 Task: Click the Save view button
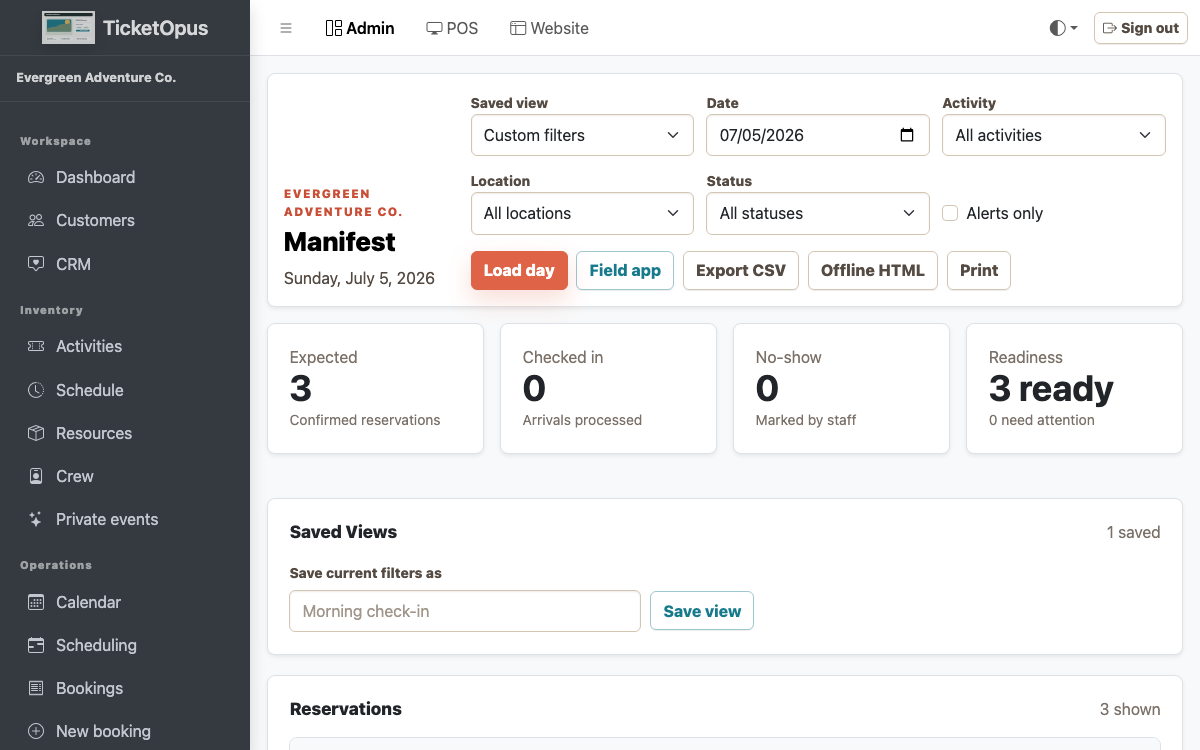click(702, 611)
